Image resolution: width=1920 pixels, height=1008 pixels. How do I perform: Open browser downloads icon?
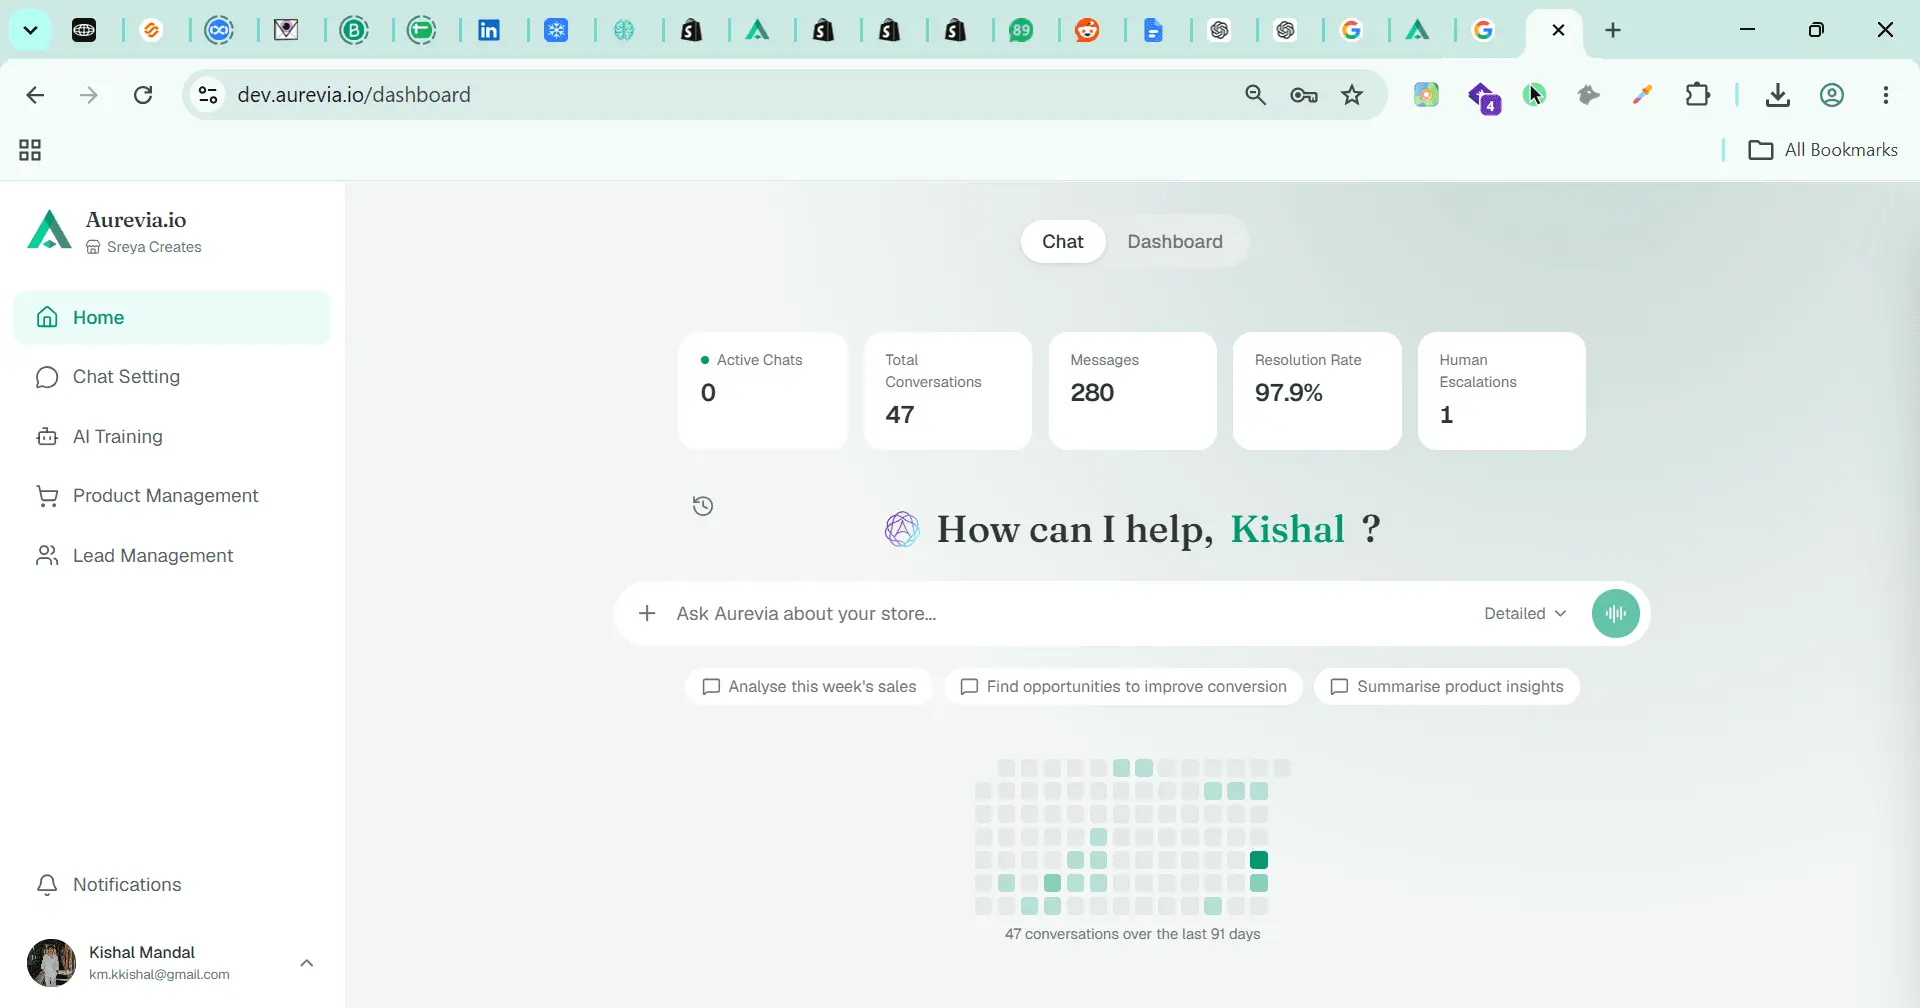[1777, 95]
